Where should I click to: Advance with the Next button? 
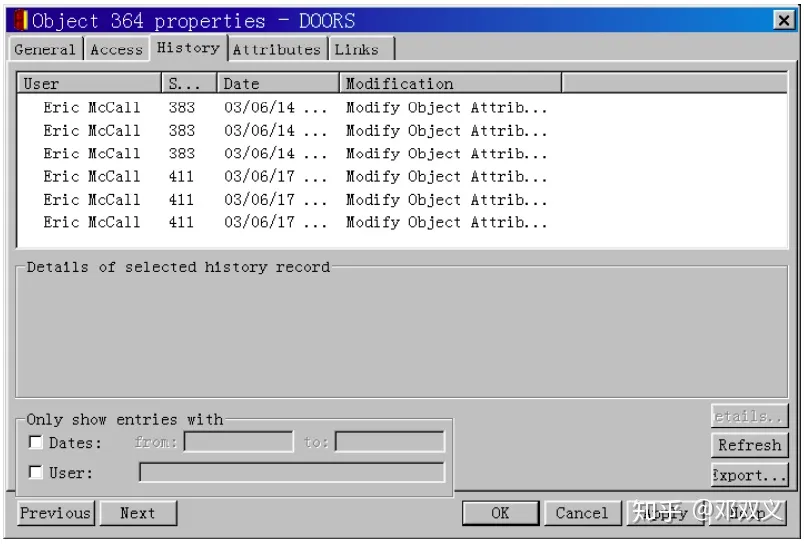(x=138, y=513)
